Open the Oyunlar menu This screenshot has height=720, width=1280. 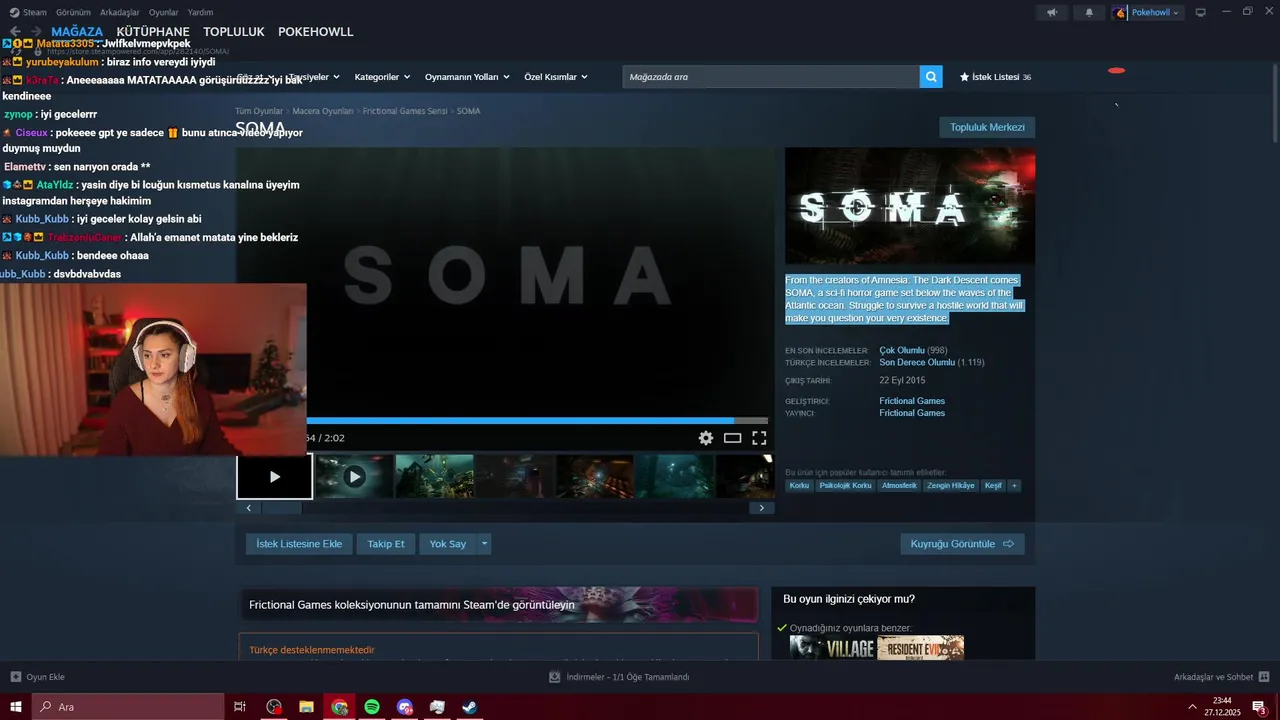(164, 12)
